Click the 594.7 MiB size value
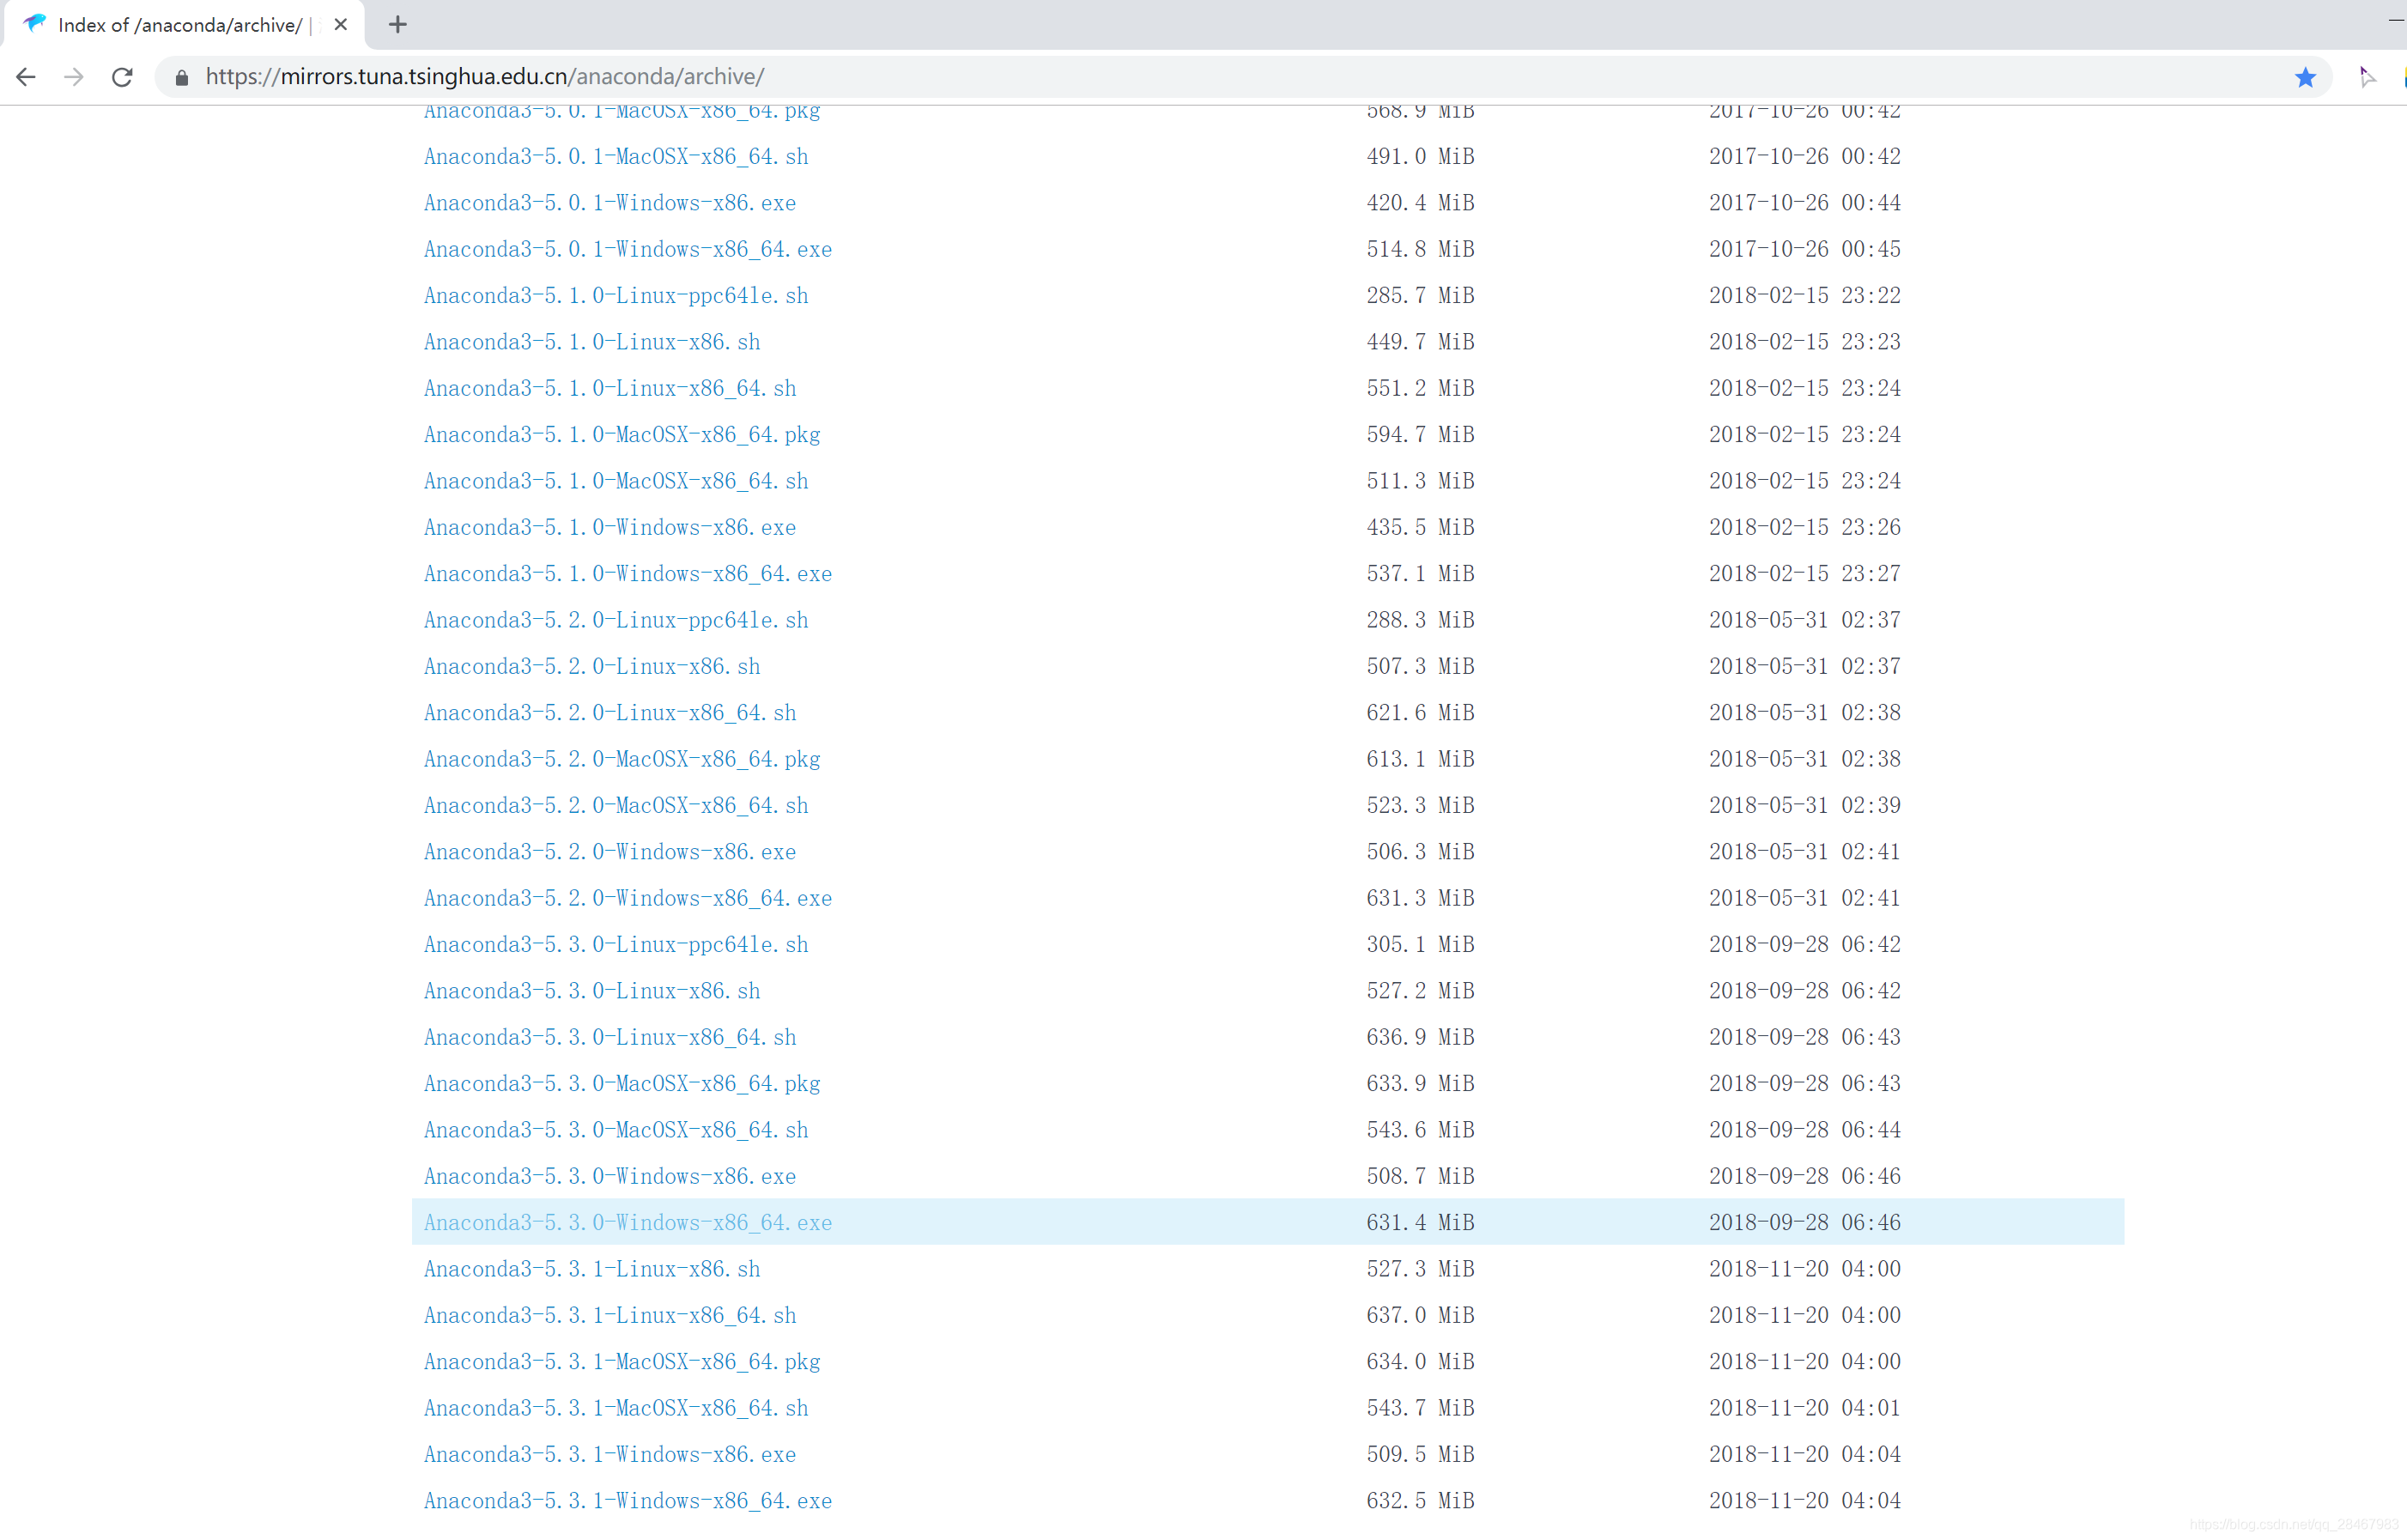The height and width of the screenshot is (1540, 2407). click(x=1421, y=434)
